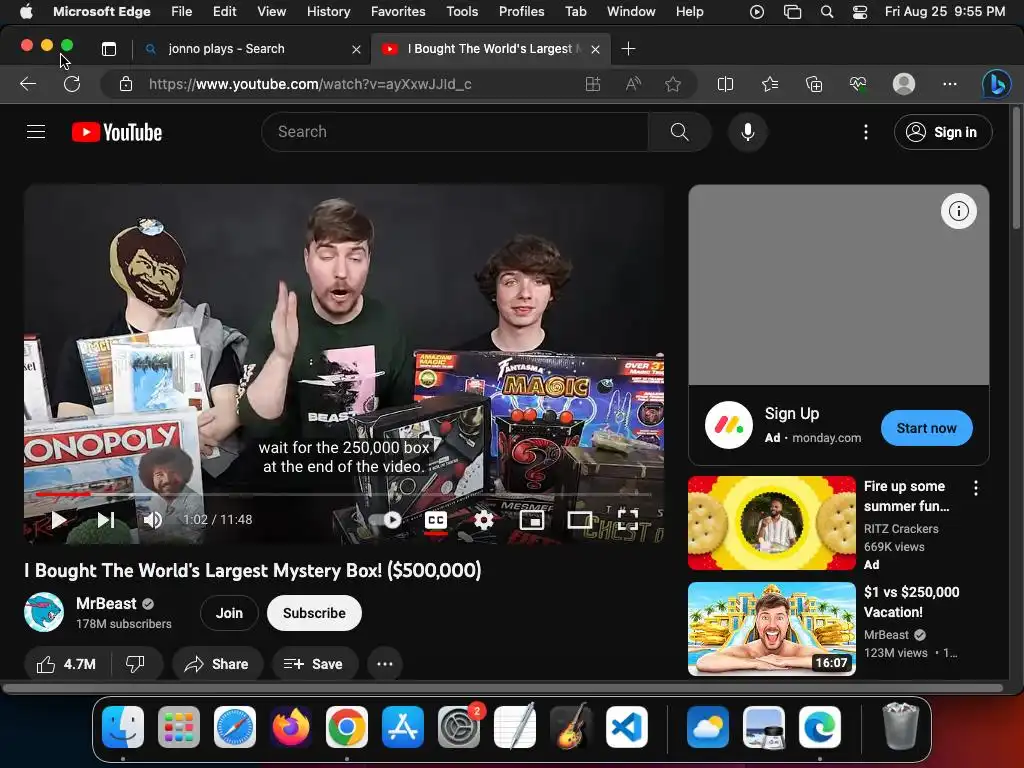Skip to next video
This screenshot has width=1024, height=768.
coord(106,520)
